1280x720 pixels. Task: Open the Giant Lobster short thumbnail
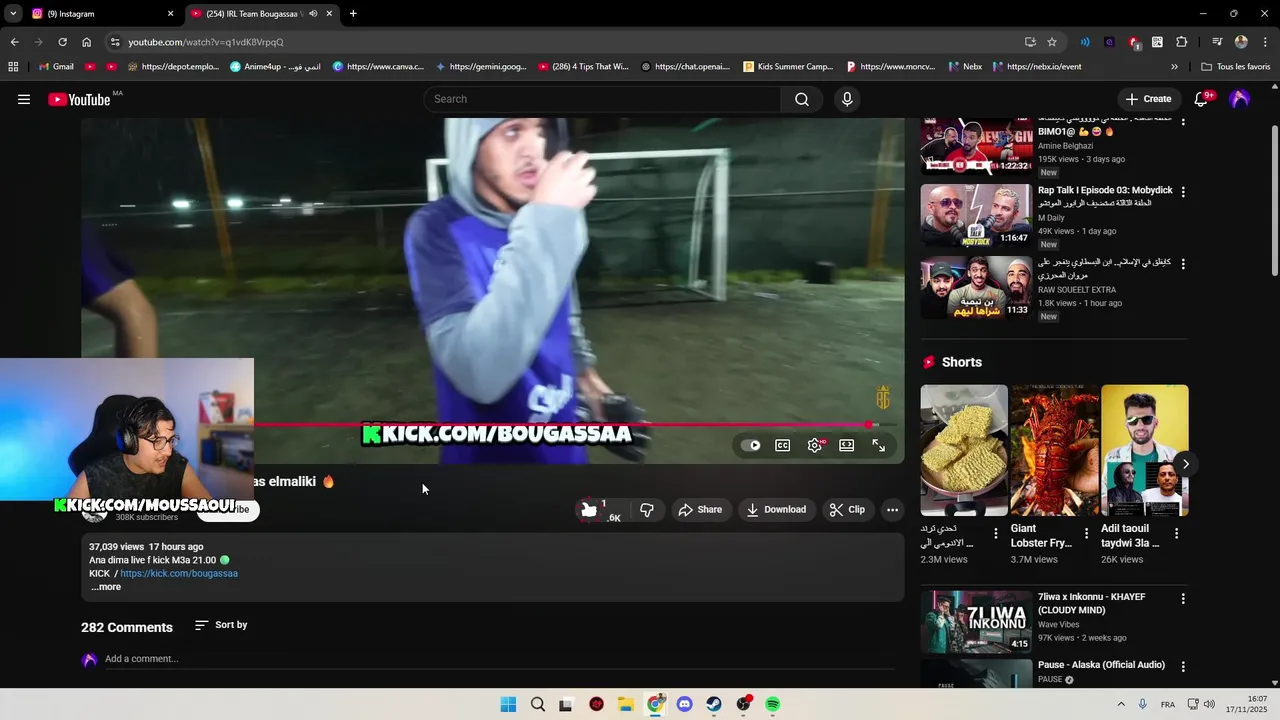tap(1054, 450)
